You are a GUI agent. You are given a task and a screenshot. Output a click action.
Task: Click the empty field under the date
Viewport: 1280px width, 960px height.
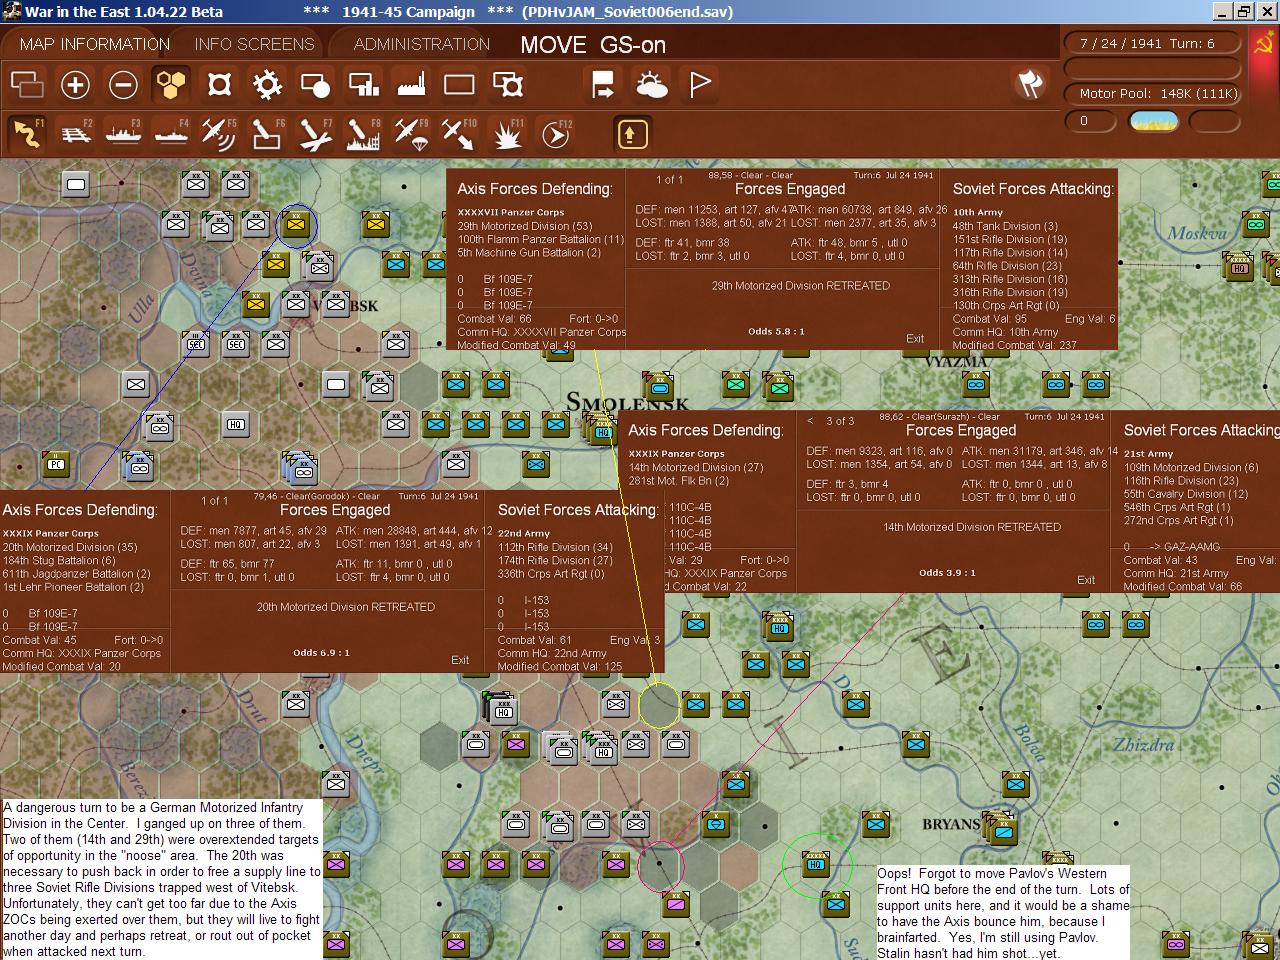pos(1152,68)
